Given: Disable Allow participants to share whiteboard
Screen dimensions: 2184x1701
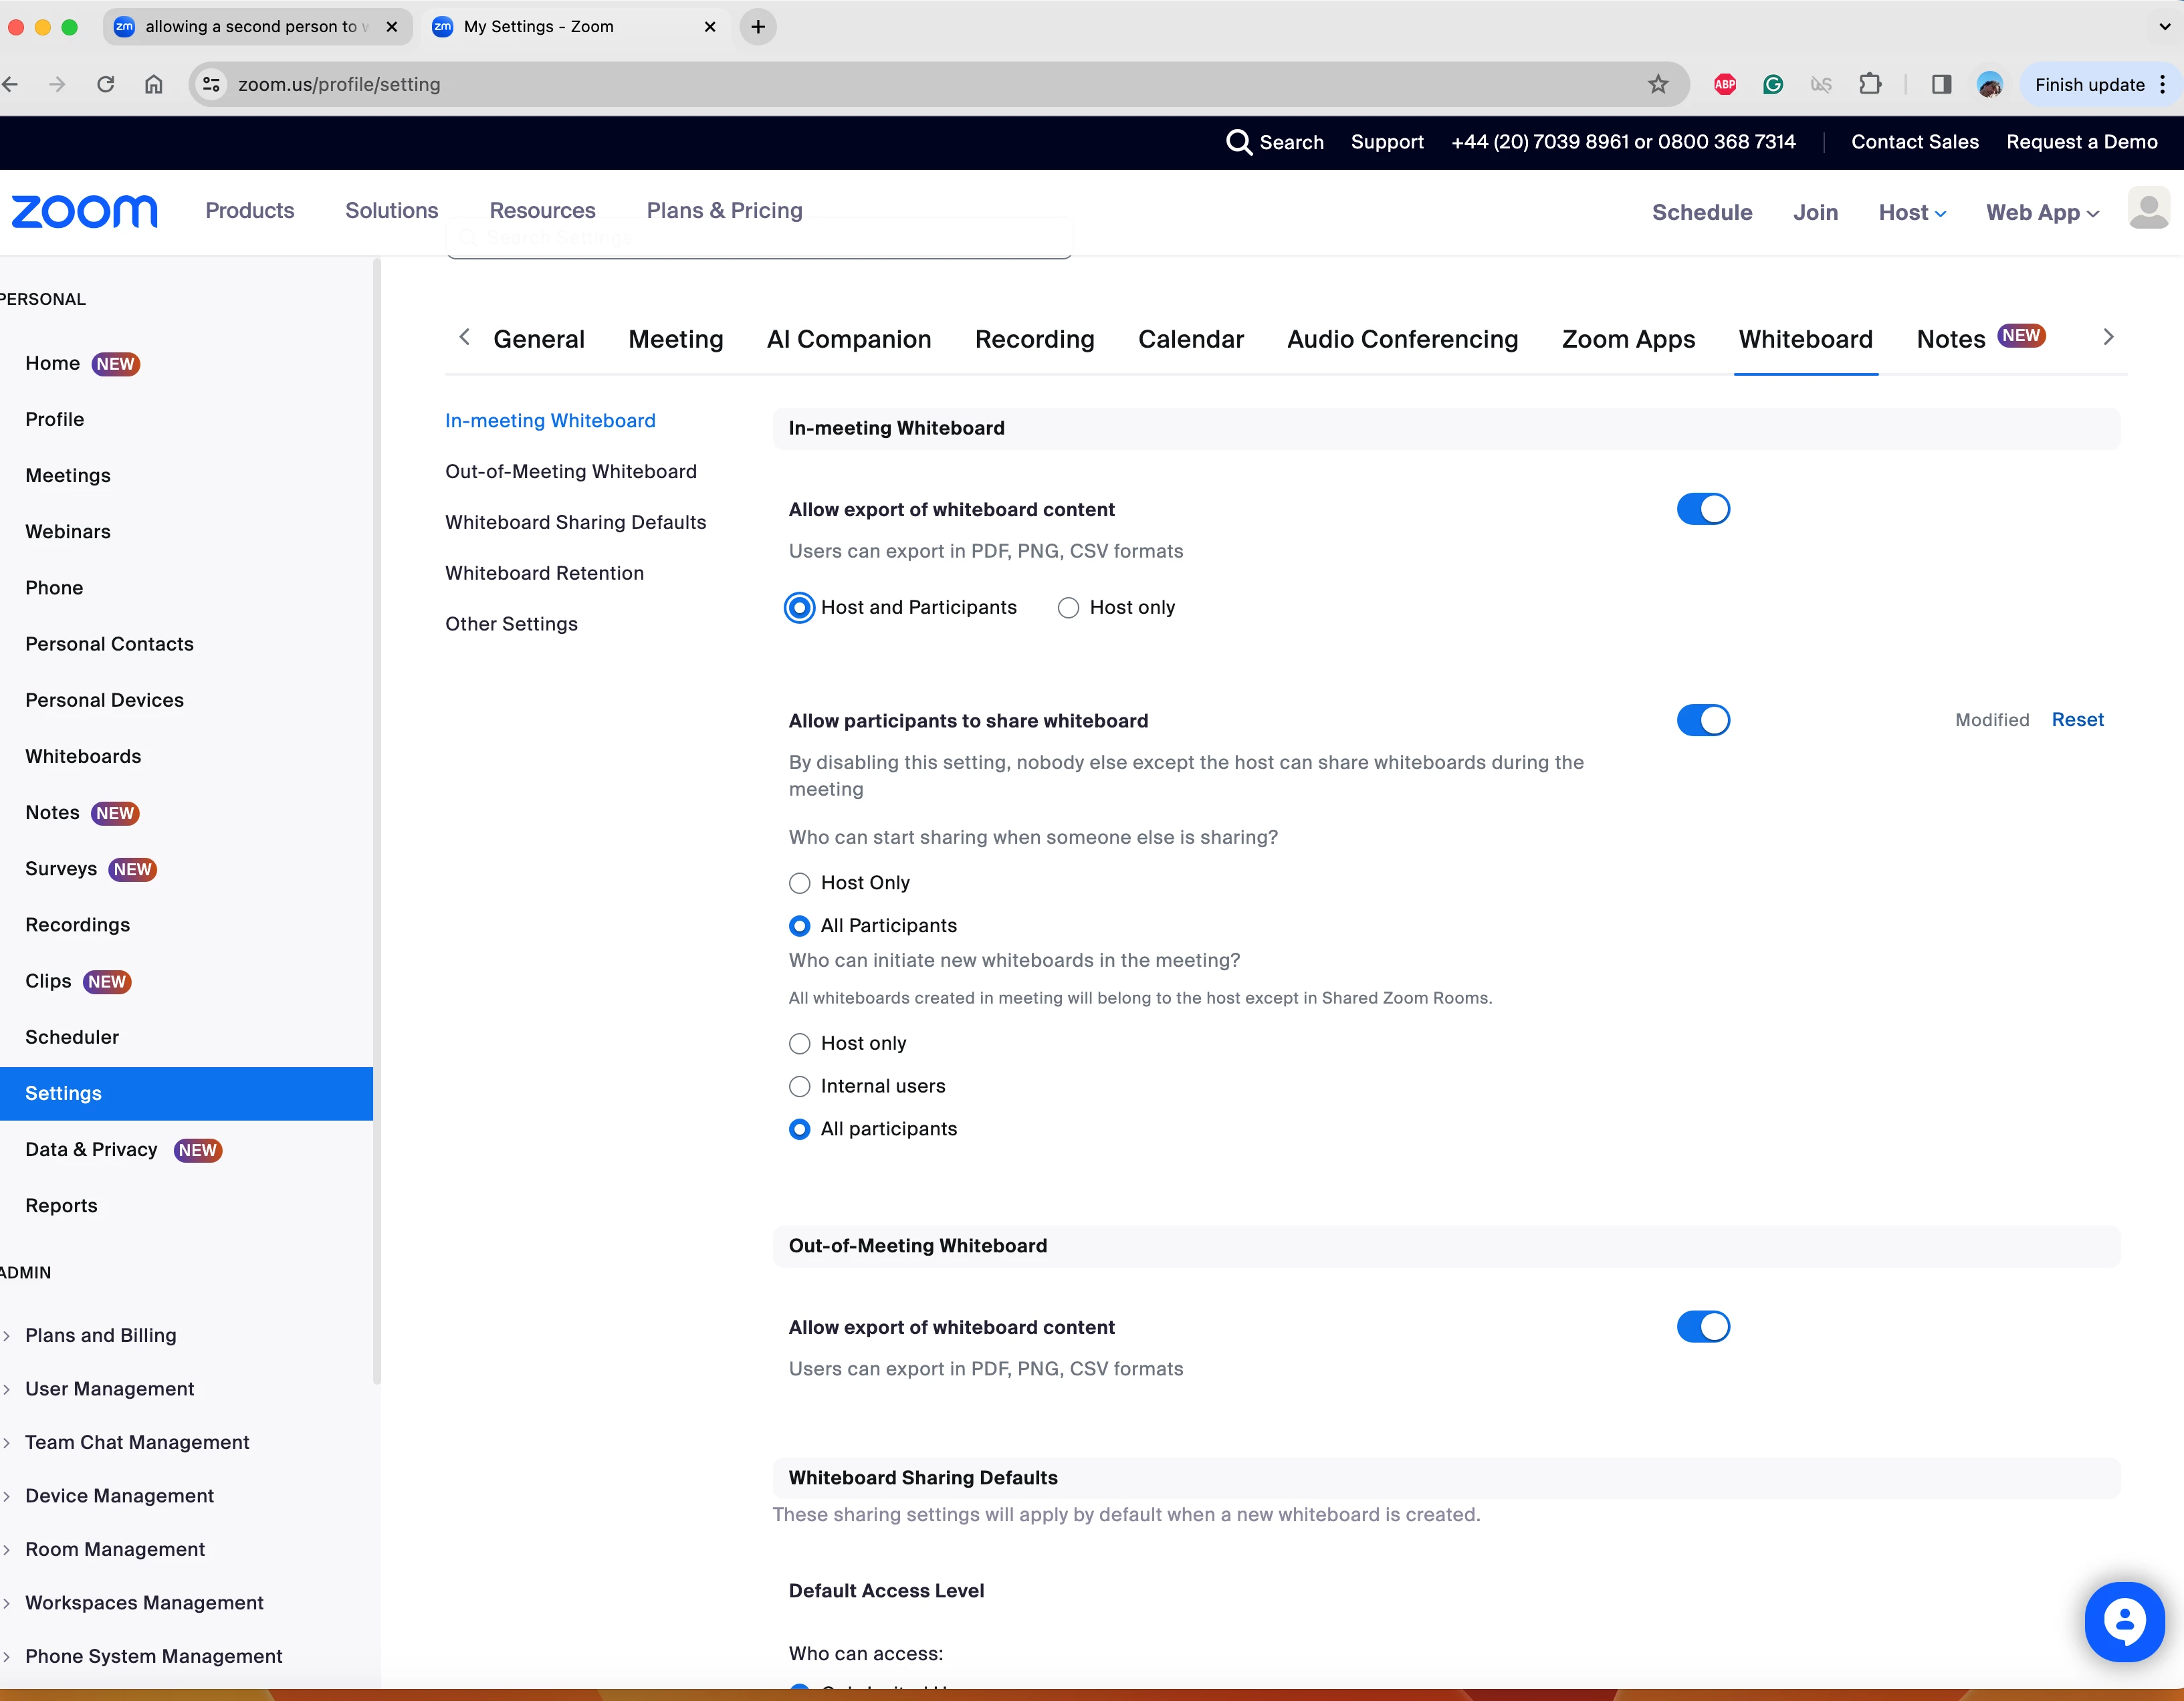Looking at the screenshot, I should [1702, 720].
